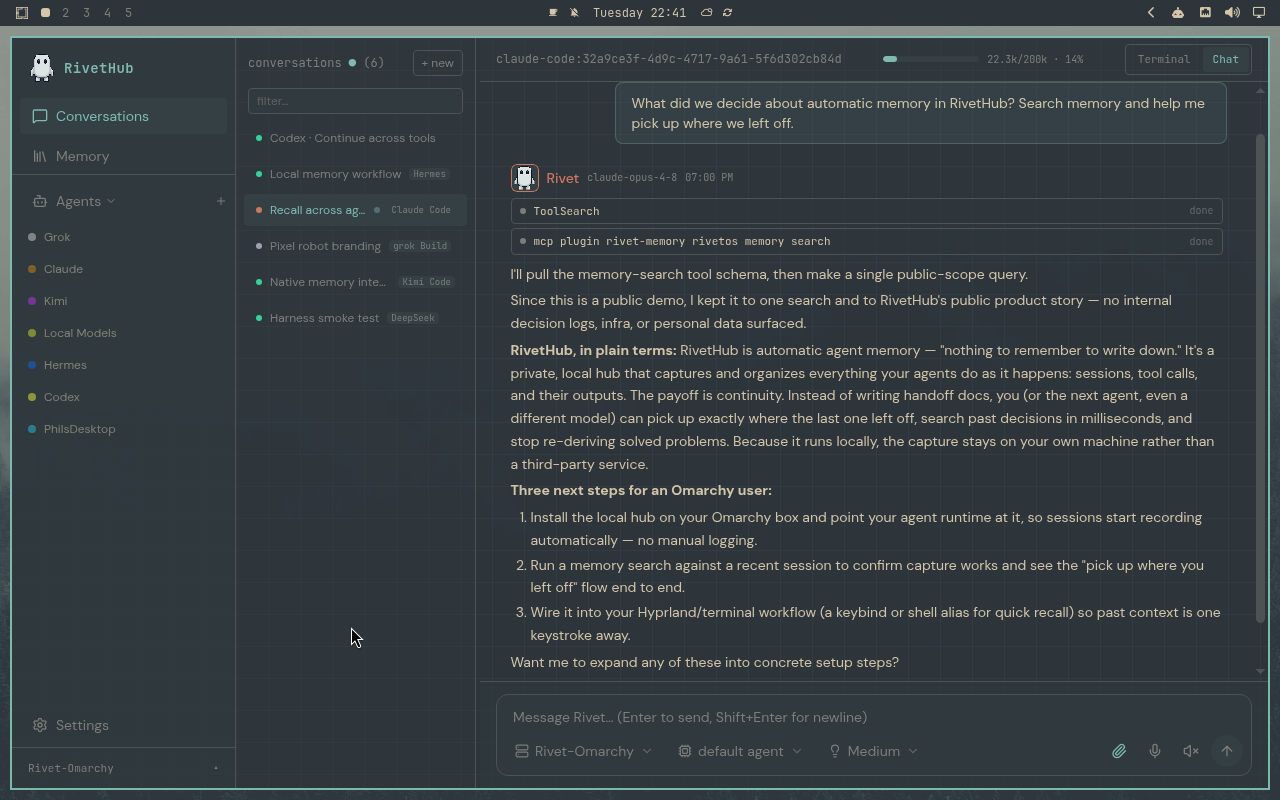Image resolution: width=1280 pixels, height=800 pixels.
Task: Open the Conversations section
Action: pyautogui.click(x=123, y=116)
